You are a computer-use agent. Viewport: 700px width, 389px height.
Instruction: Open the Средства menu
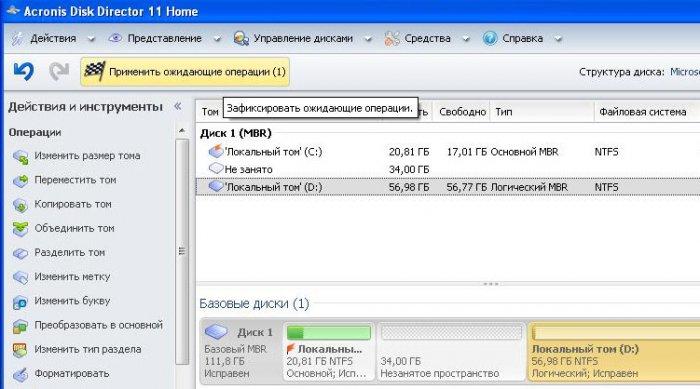coord(427,38)
